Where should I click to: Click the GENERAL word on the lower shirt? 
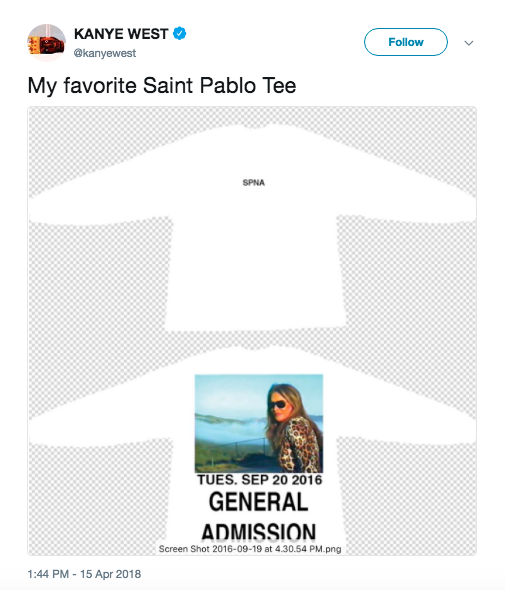259,502
